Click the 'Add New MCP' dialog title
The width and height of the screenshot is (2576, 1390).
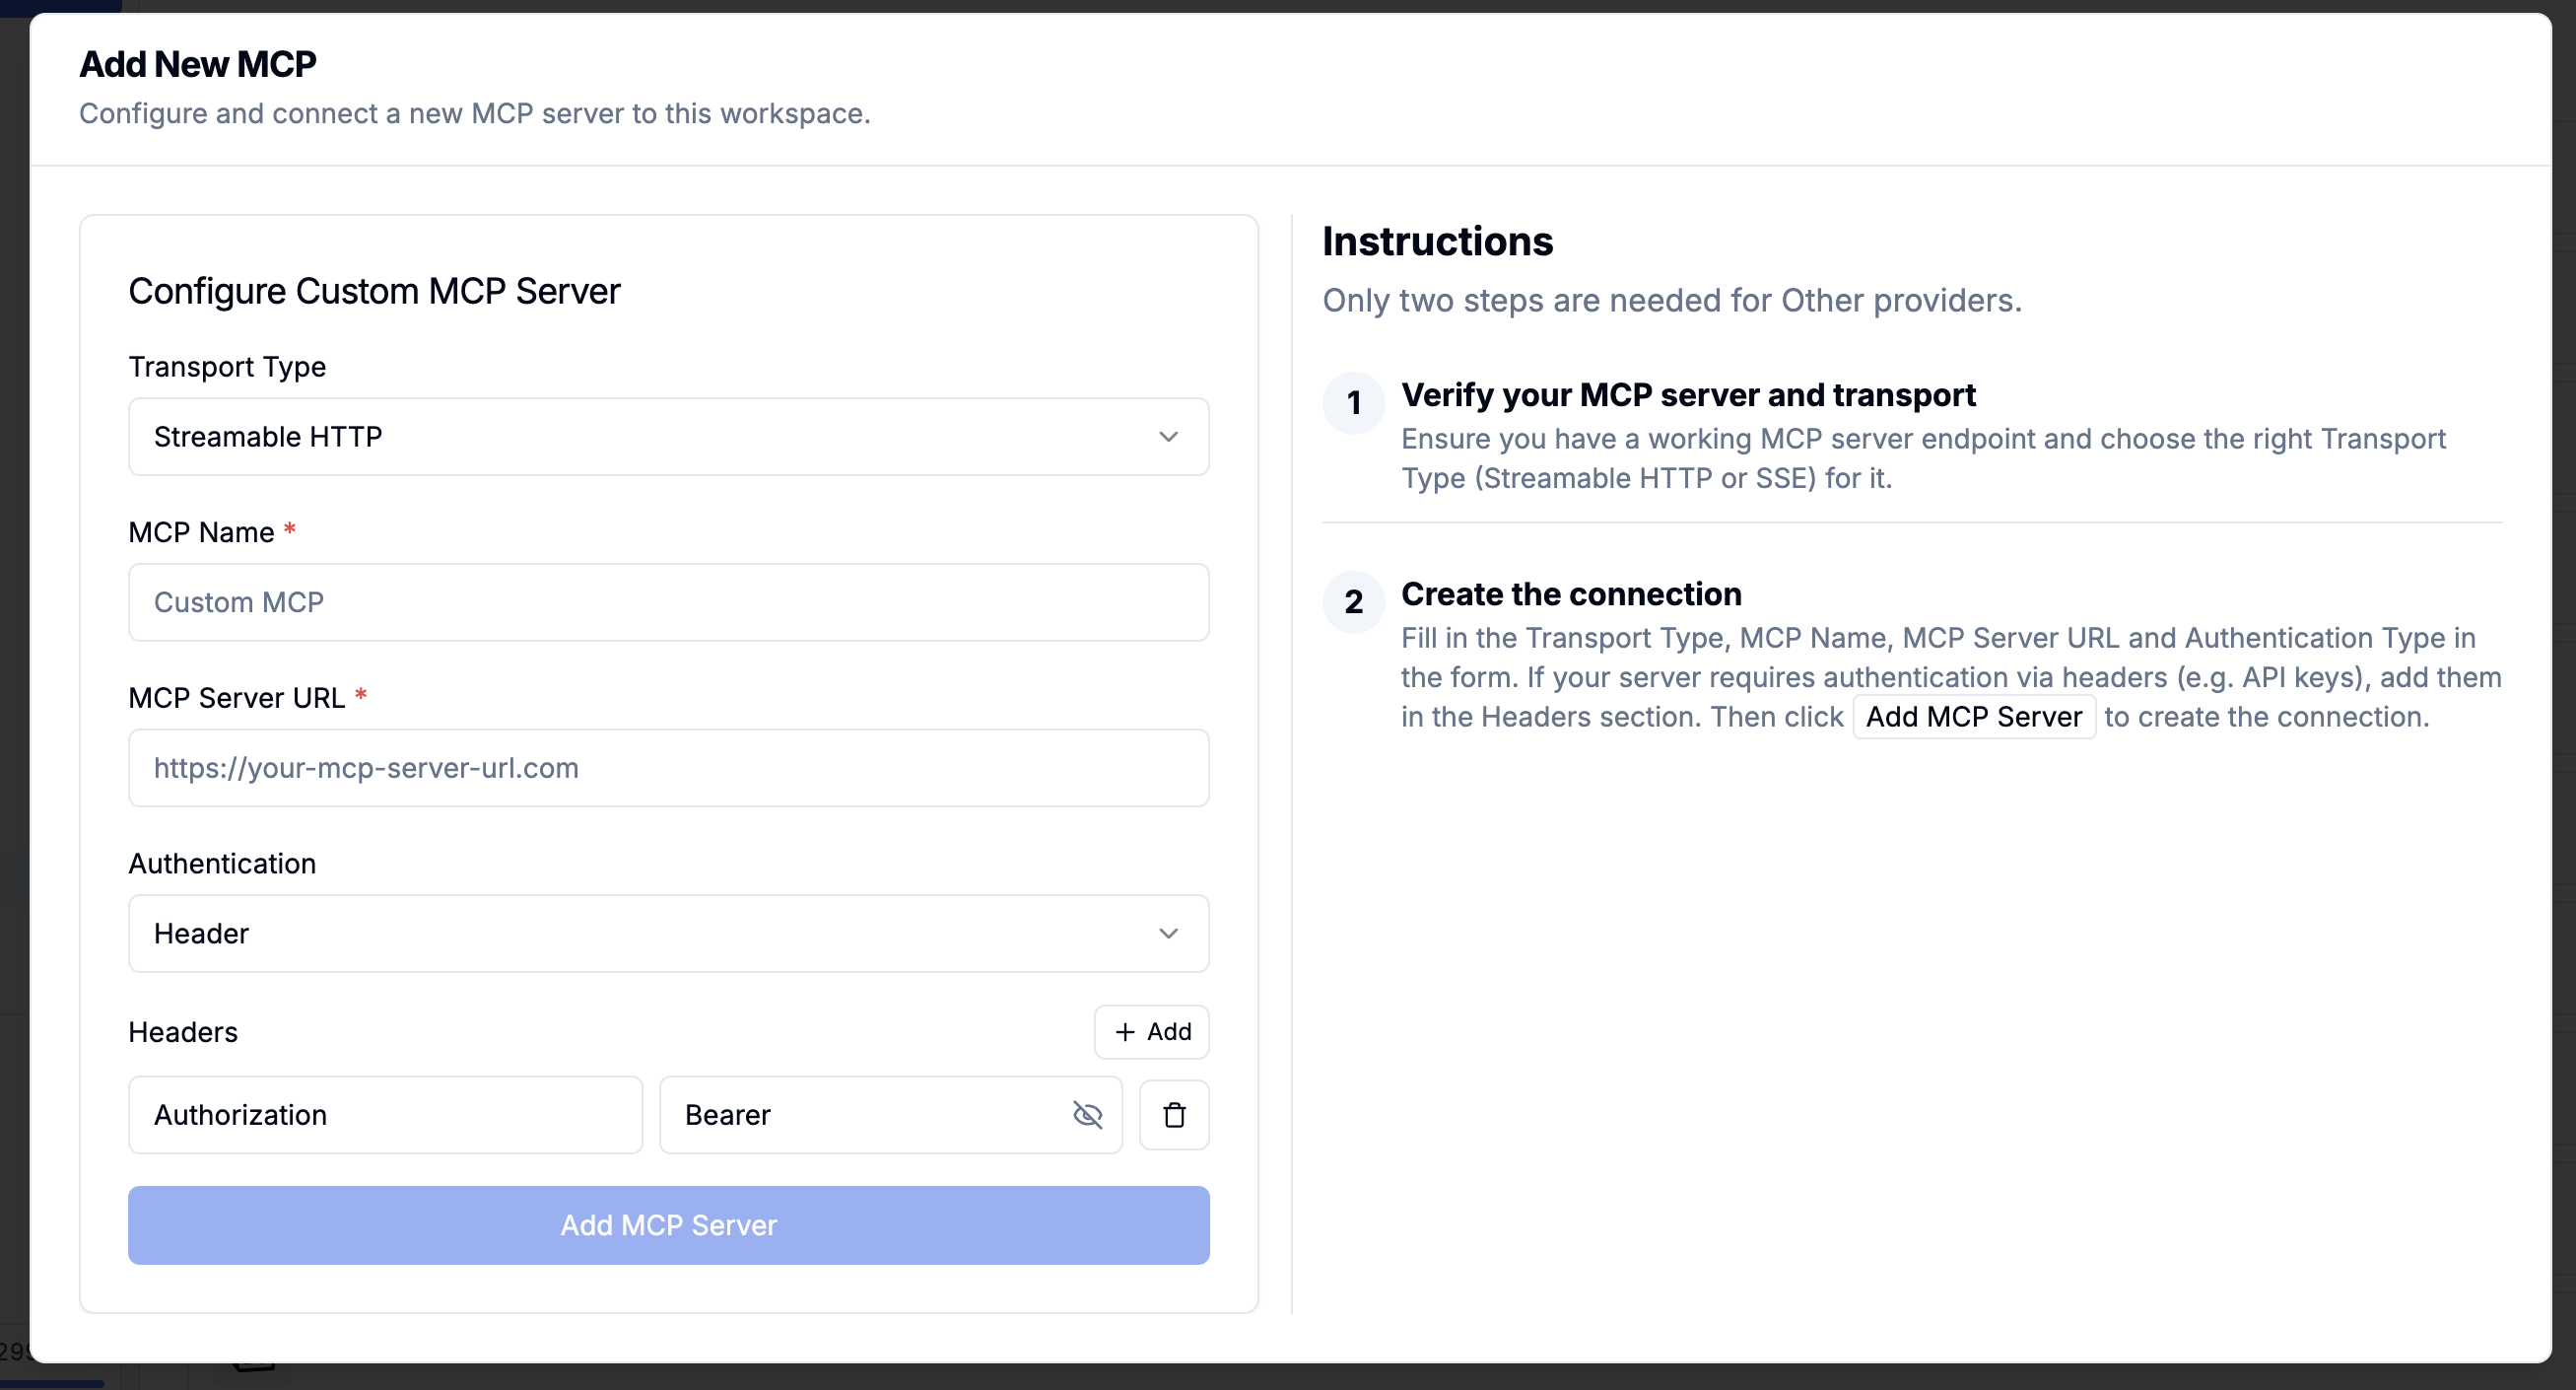[198, 64]
